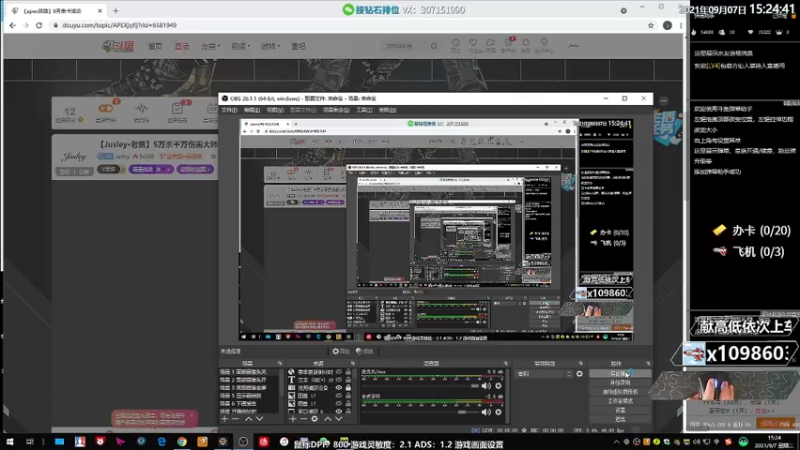Toggle lock on the text (T) source row
Screen dimensions: 800x450
(348, 380)
